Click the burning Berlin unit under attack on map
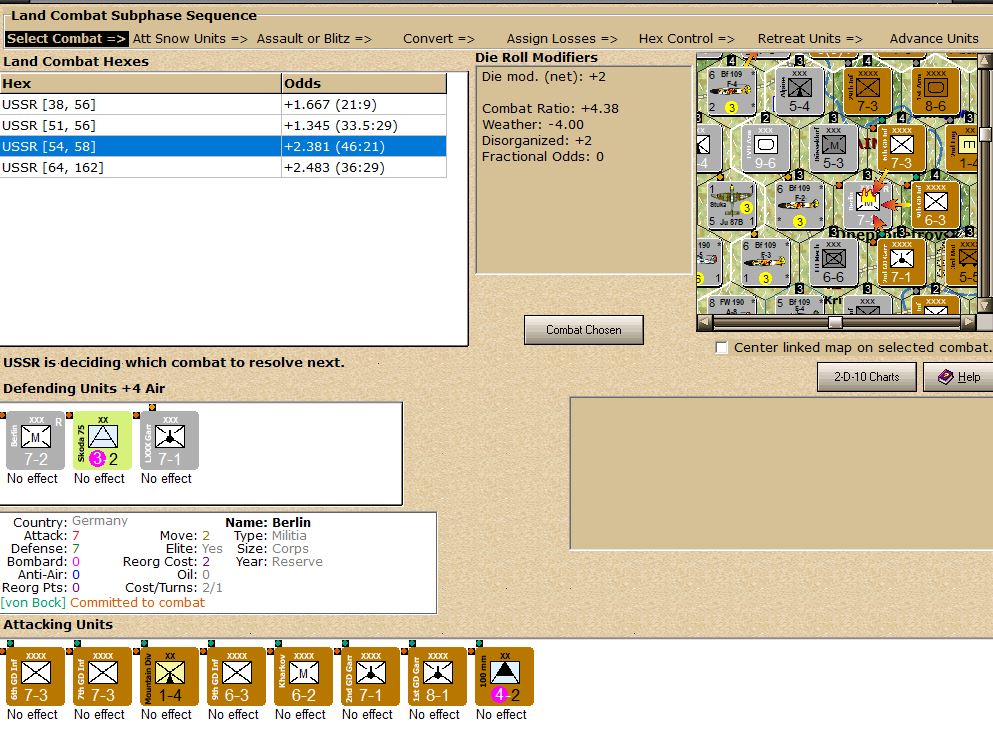Screen dimensions: 993x729 click(x=868, y=205)
